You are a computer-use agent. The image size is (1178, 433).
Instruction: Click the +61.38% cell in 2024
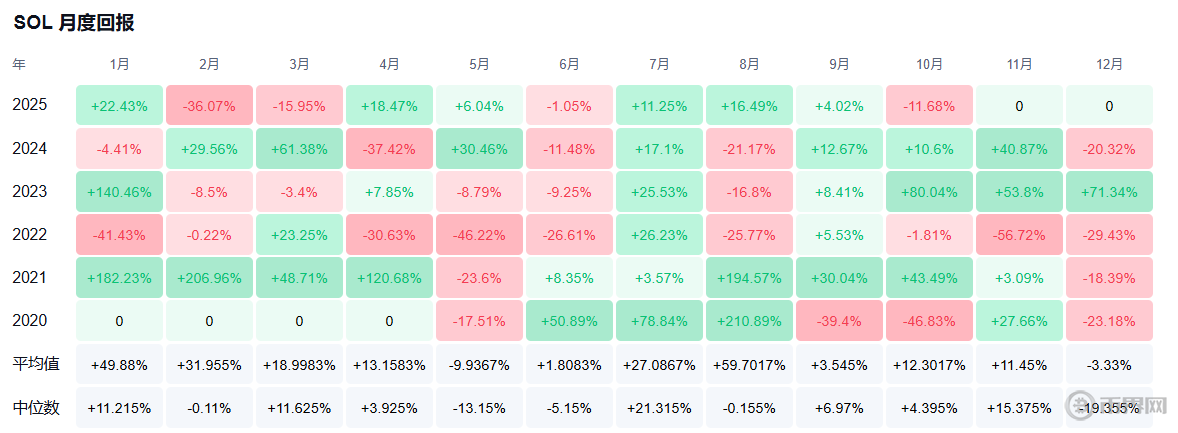coord(300,149)
